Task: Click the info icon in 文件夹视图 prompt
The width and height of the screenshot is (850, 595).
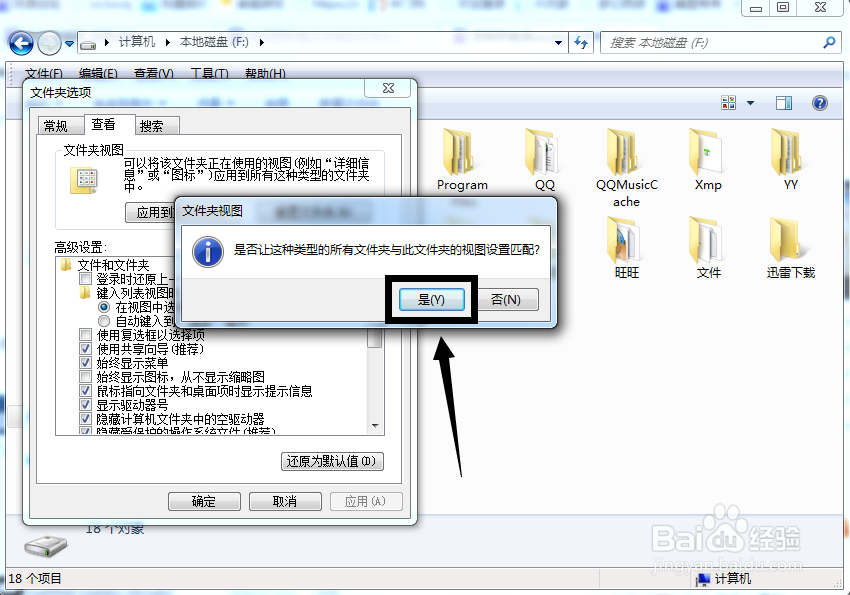Action: (208, 252)
